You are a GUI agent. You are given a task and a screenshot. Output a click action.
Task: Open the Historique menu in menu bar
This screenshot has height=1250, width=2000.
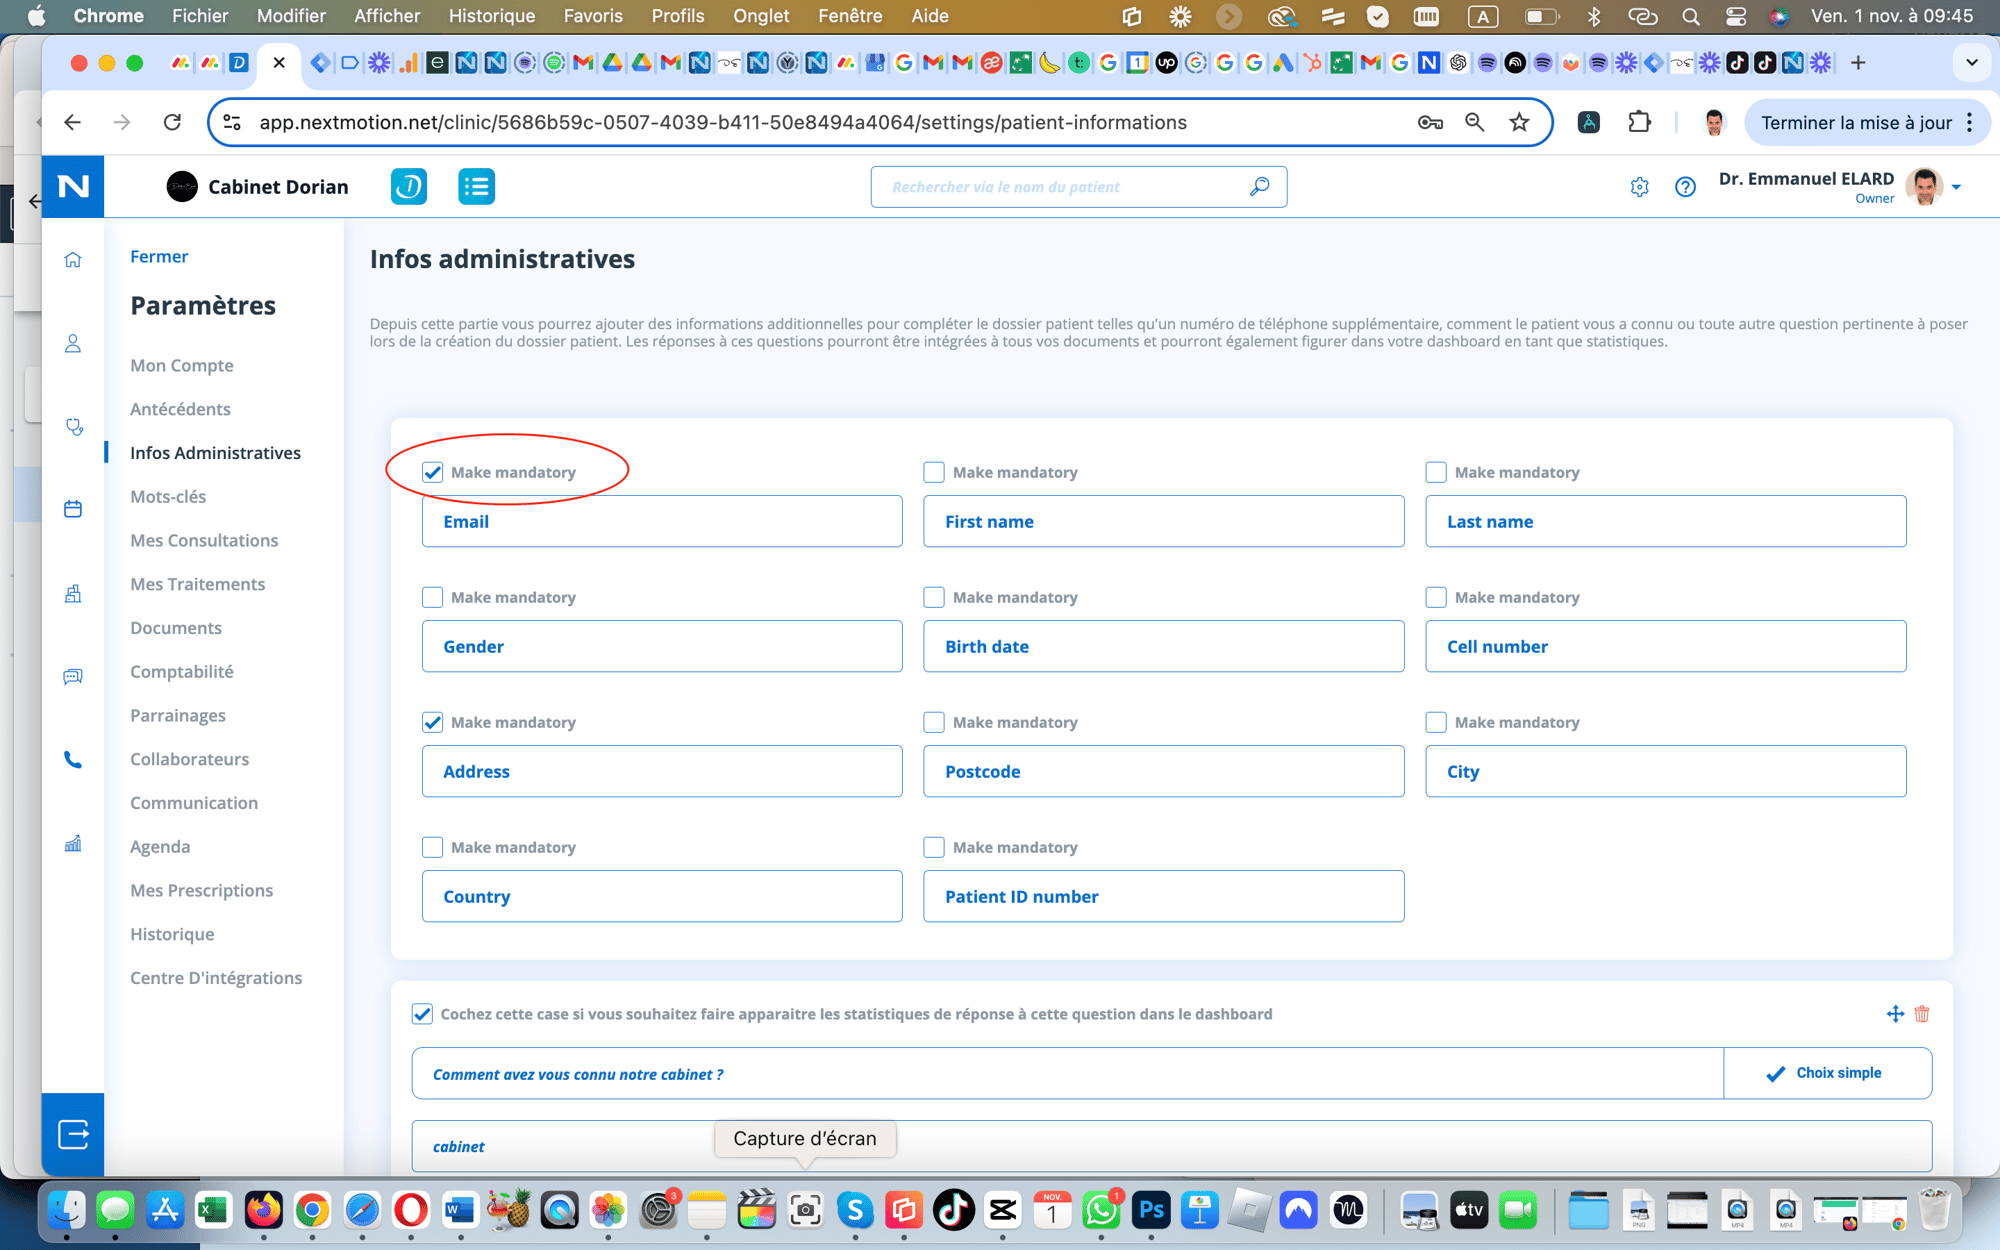pyautogui.click(x=492, y=16)
